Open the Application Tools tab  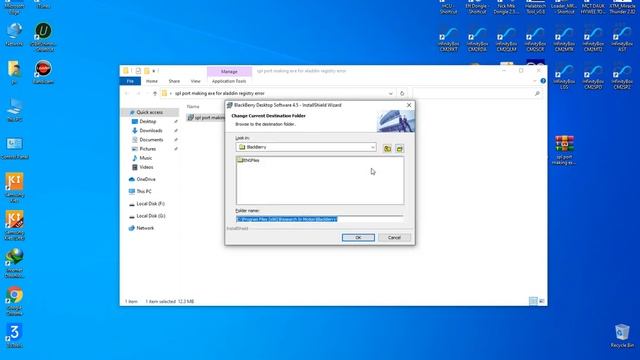229,81
